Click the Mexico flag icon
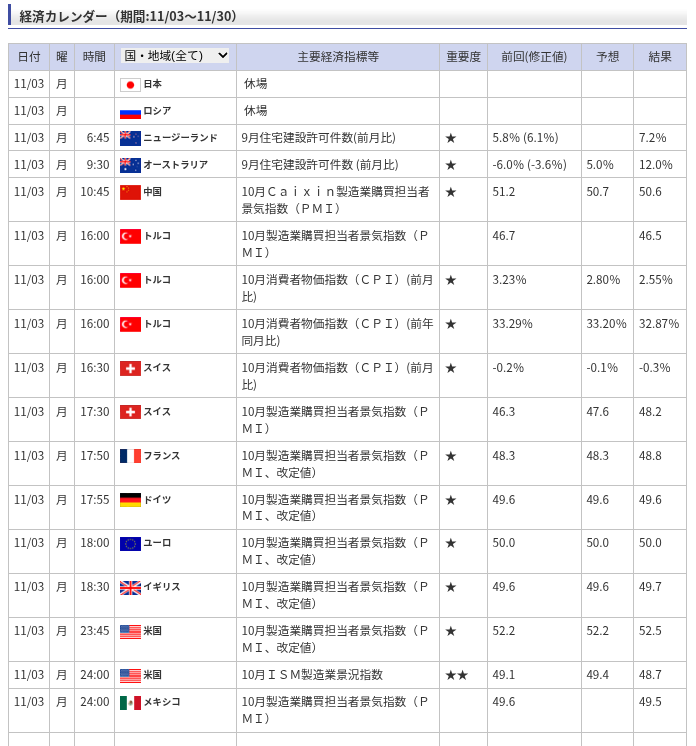Viewport: 696px width, 746px height. coord(130,702)
